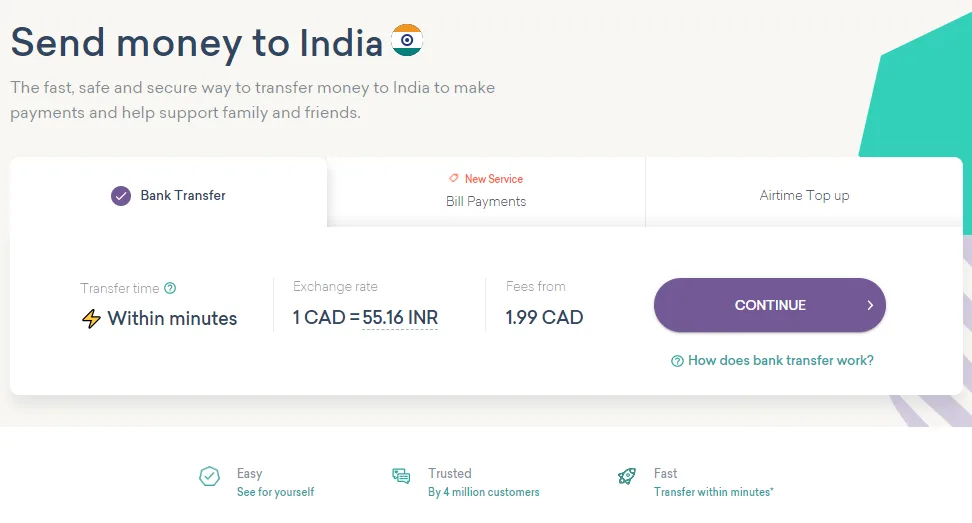This screenshot has width=972, height=523.
Task: Open the How does bank transfer work link
Action: [x=780, y=360]
